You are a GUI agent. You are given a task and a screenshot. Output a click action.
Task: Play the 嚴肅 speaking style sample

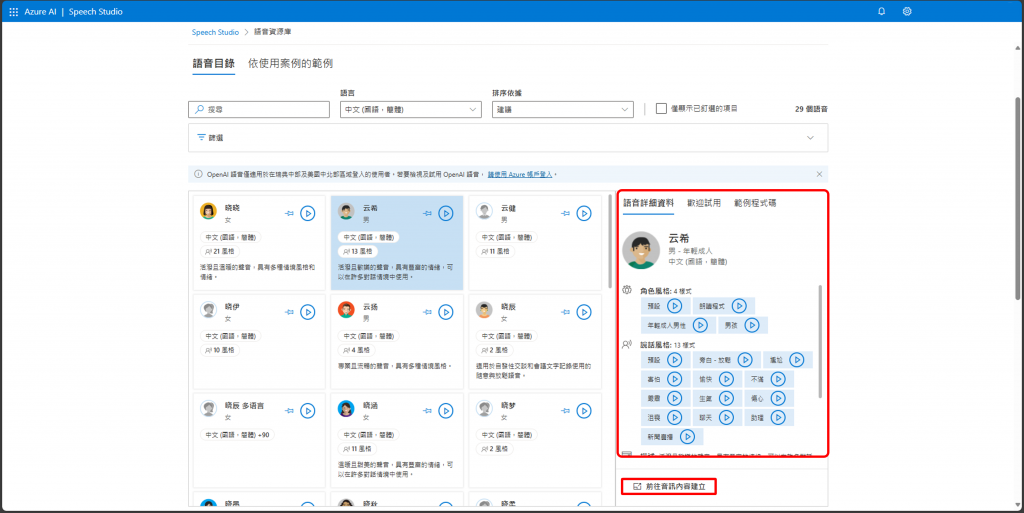[x=675, y=398]
